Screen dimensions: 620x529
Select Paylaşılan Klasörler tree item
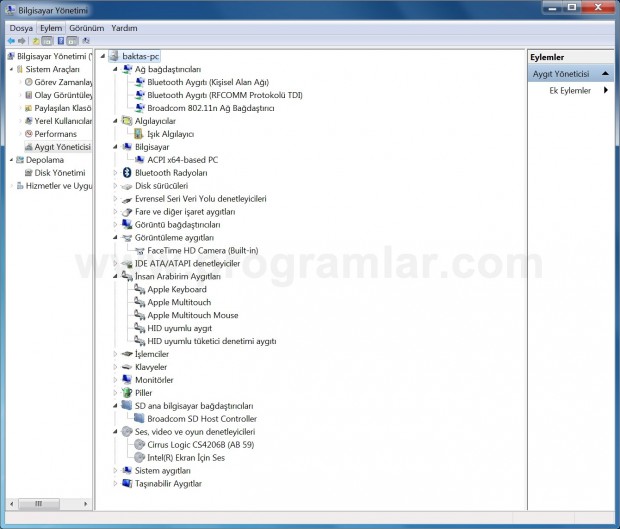[63, 108]
